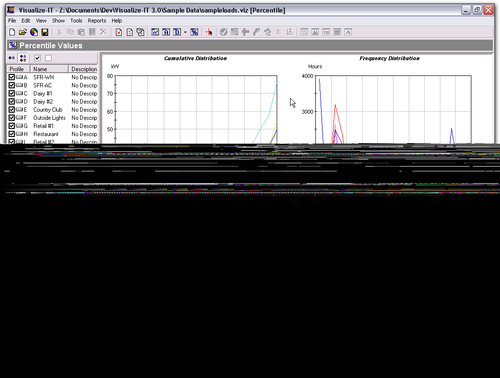Select the red crosshair pointer tool
The width and height of the screenshot is (500, 378).
209,32
